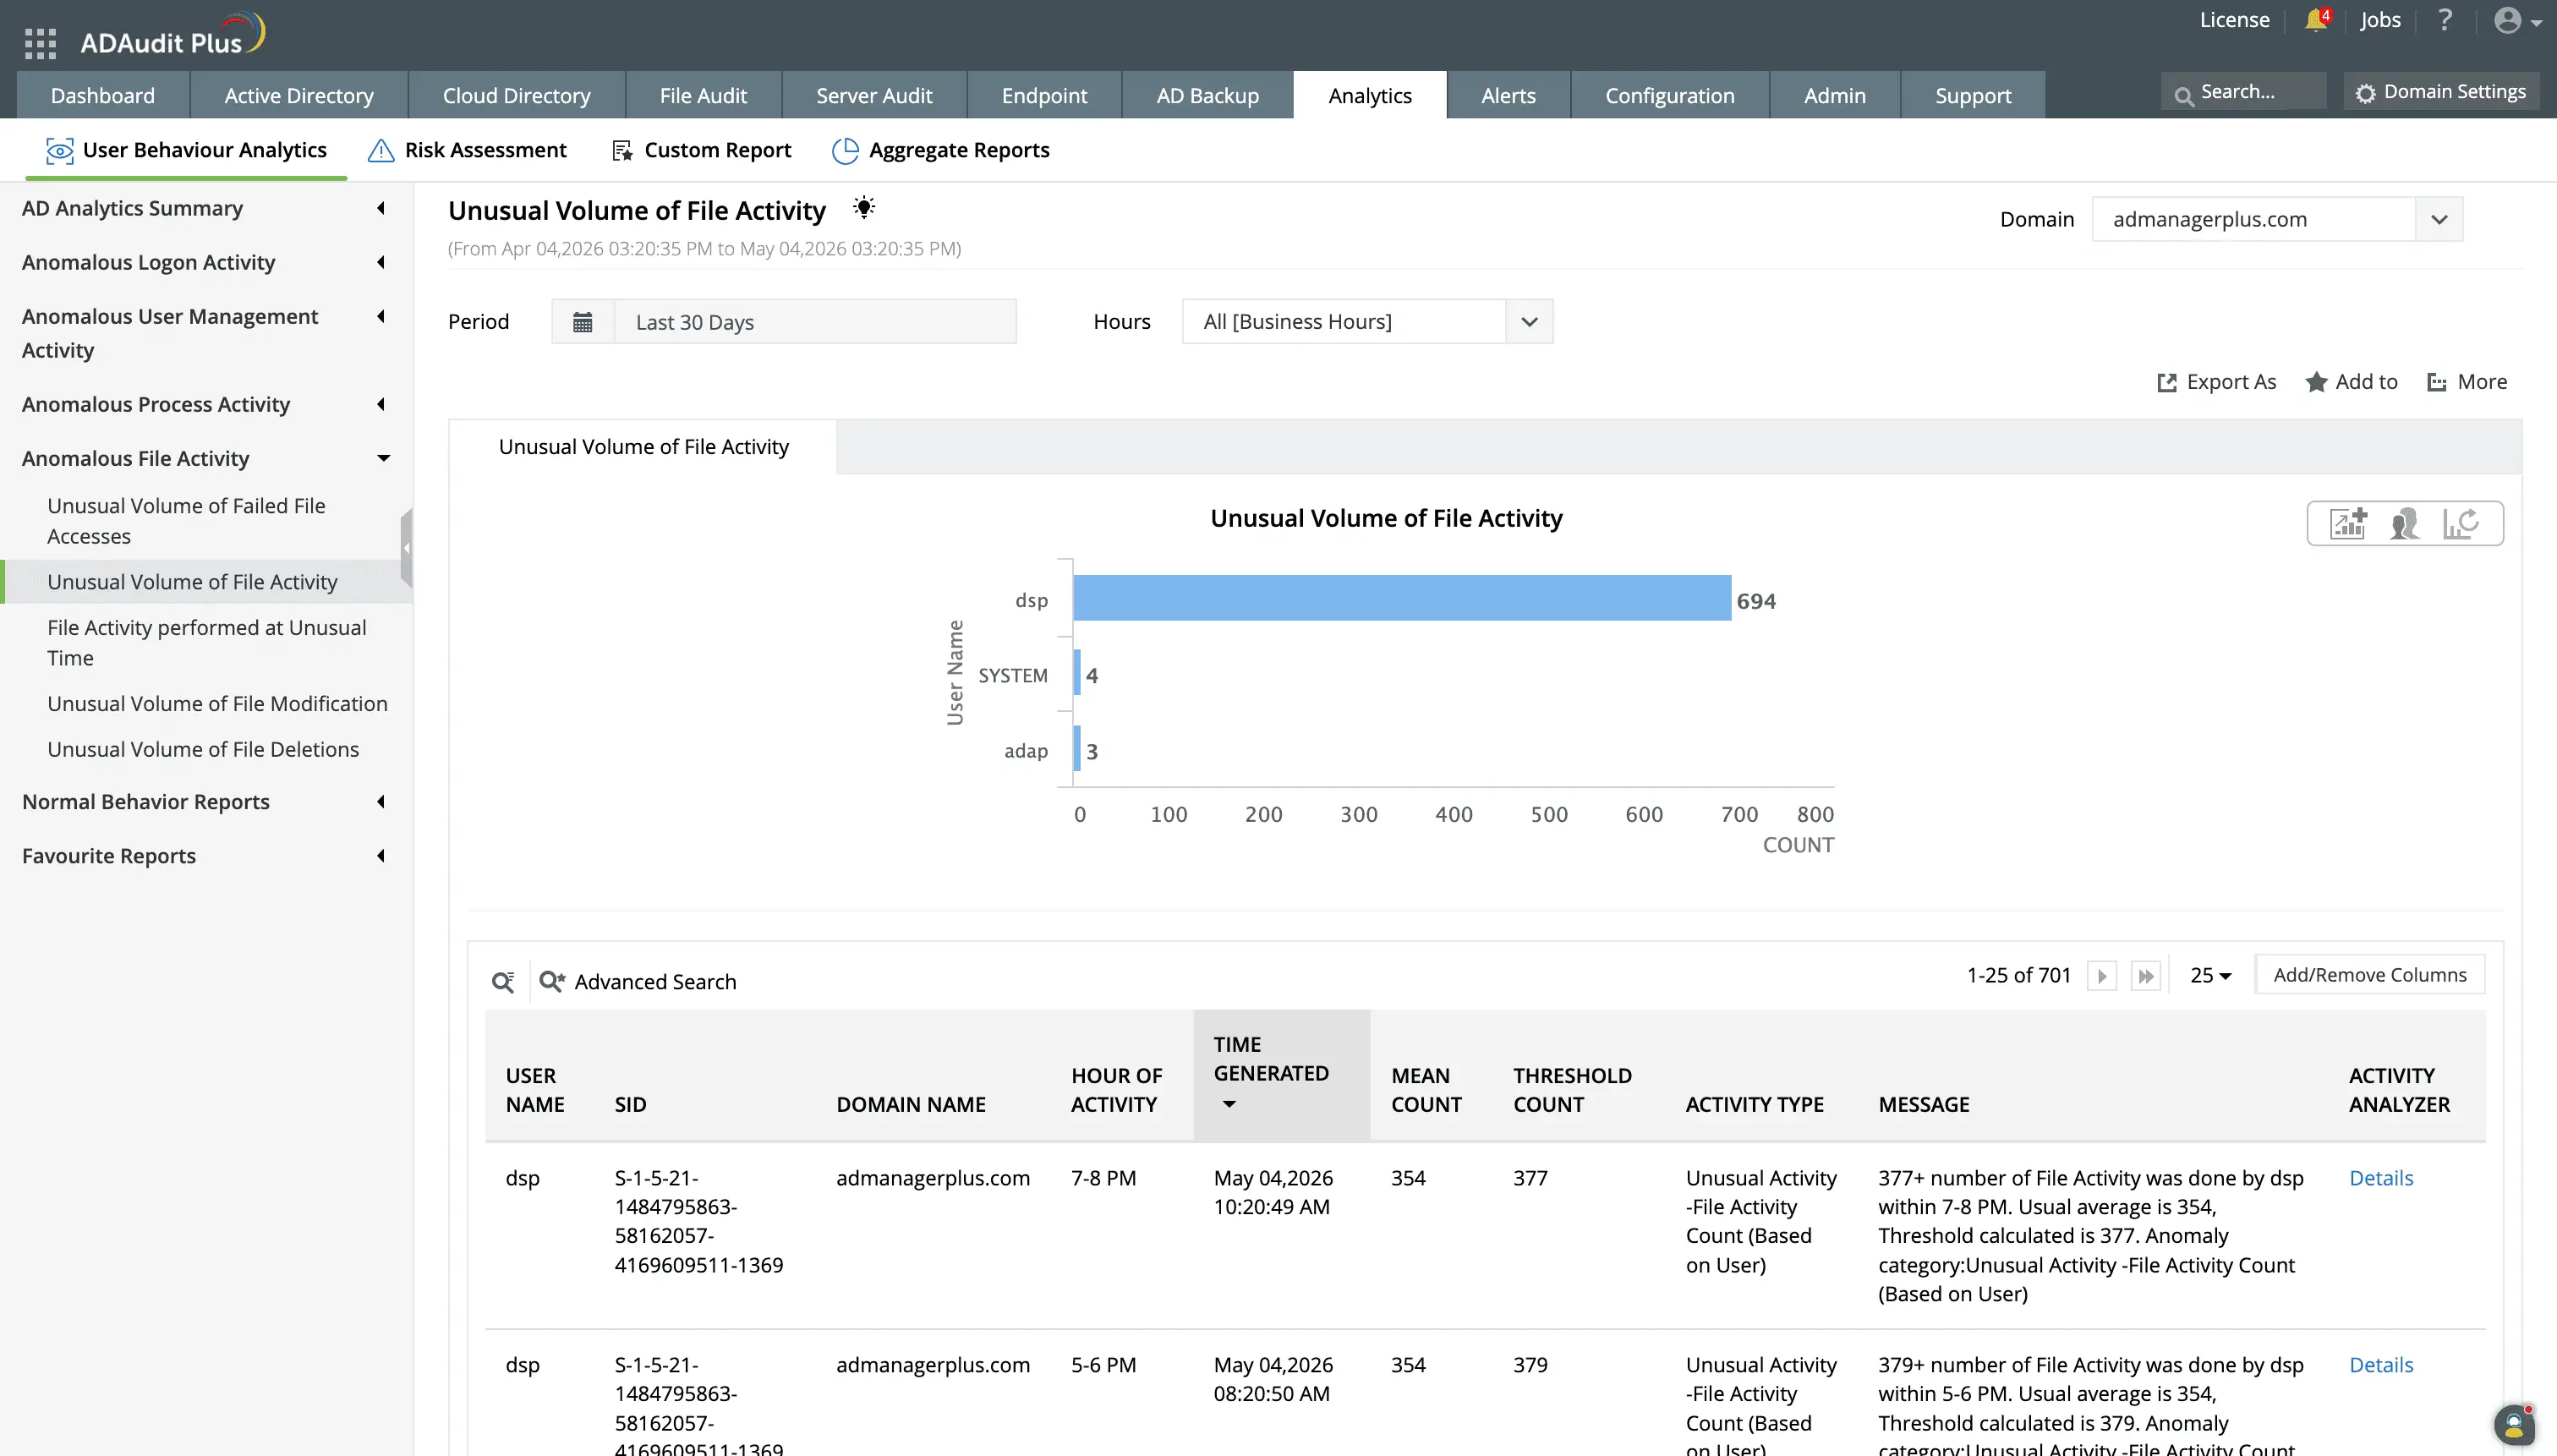The image size is (2557, 1456).
Task: Click the quick table search icon
Action: click(503, 982)
